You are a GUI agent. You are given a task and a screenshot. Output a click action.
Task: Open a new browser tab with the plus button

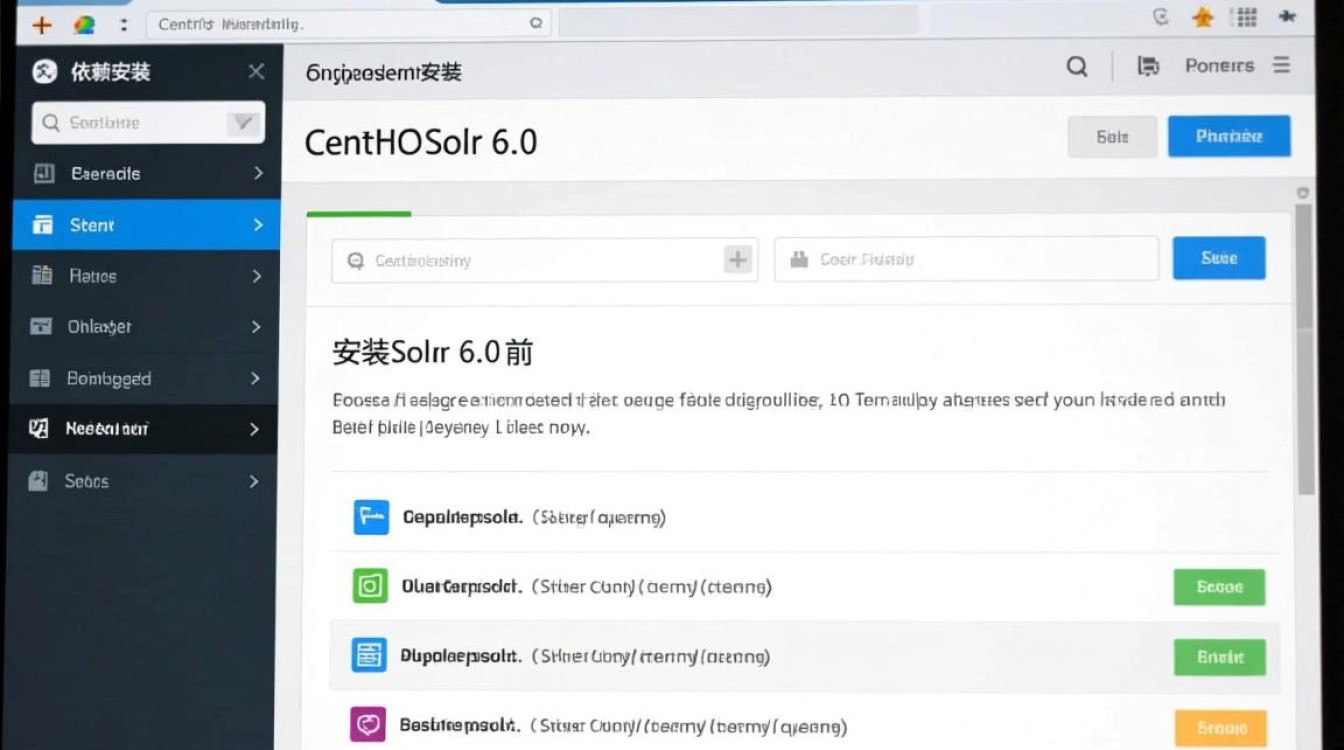[40, 24]
